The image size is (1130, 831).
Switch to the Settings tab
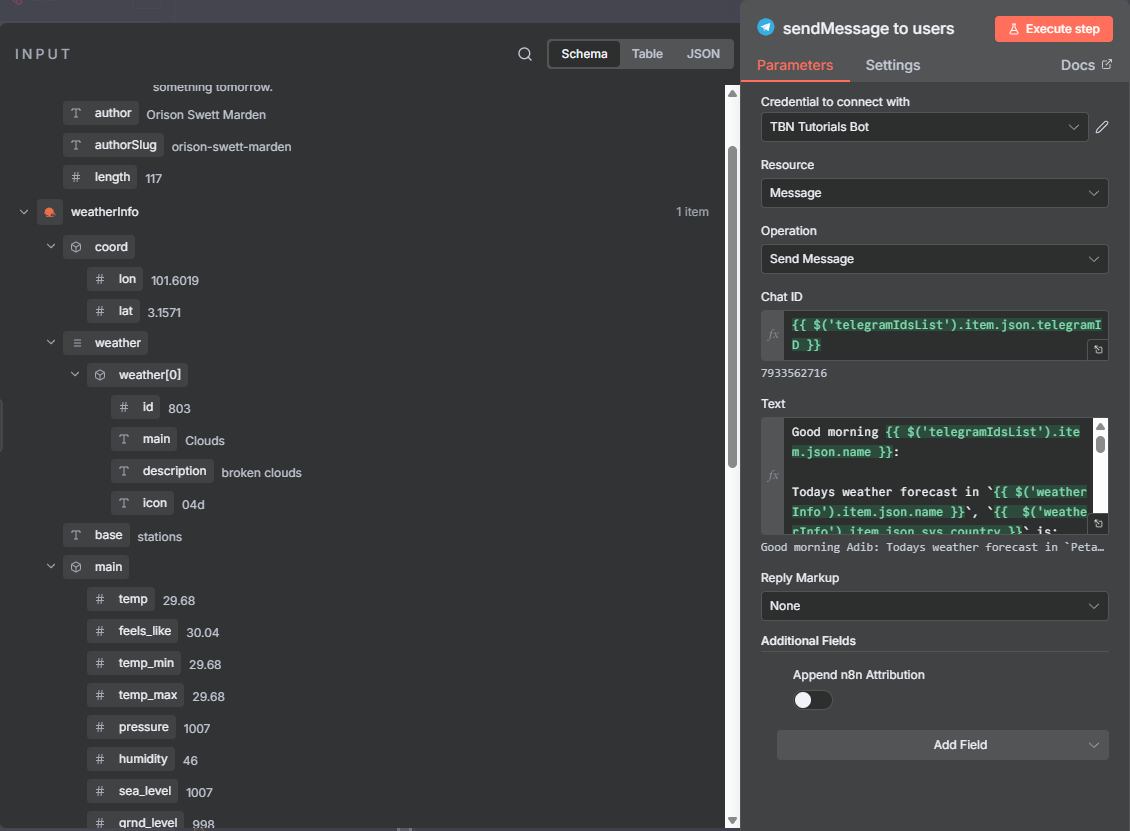892,65
